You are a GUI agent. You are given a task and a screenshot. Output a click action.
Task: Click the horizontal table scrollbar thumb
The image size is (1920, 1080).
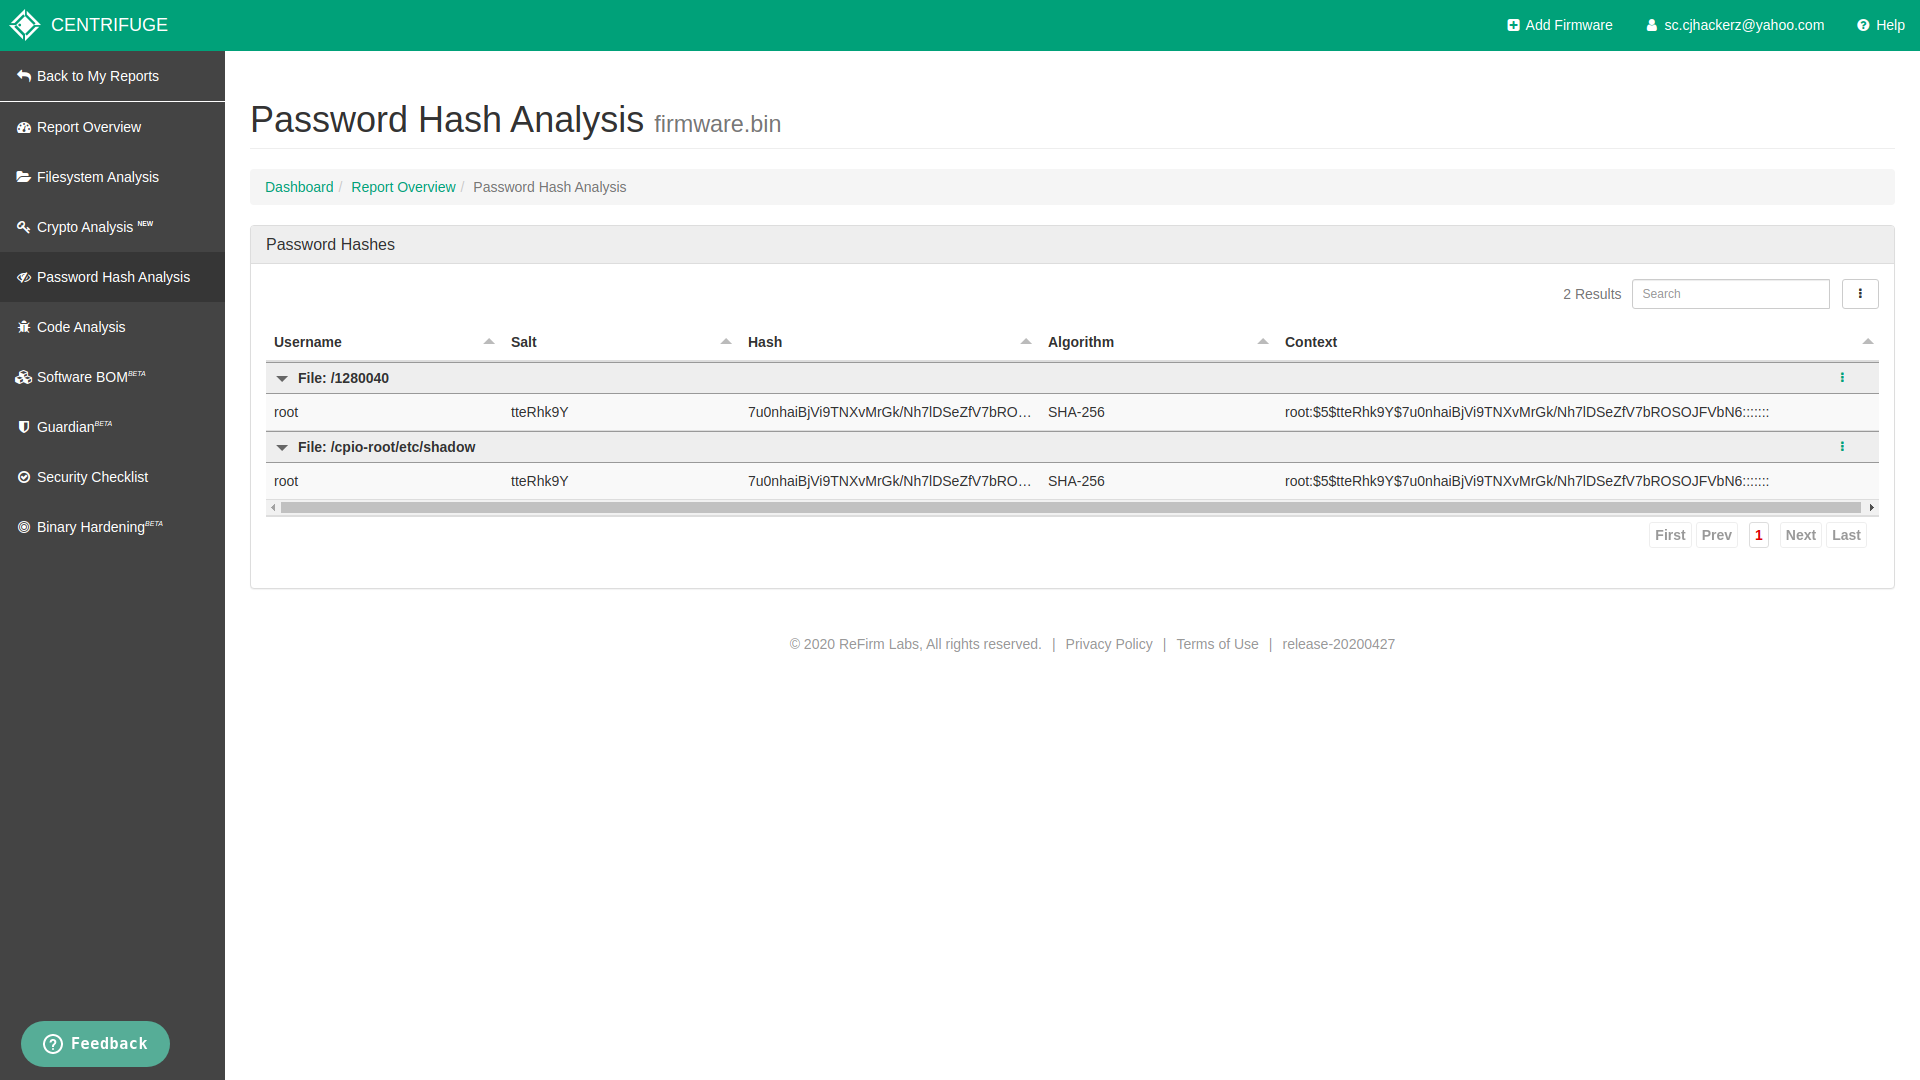click(1070, 508)
